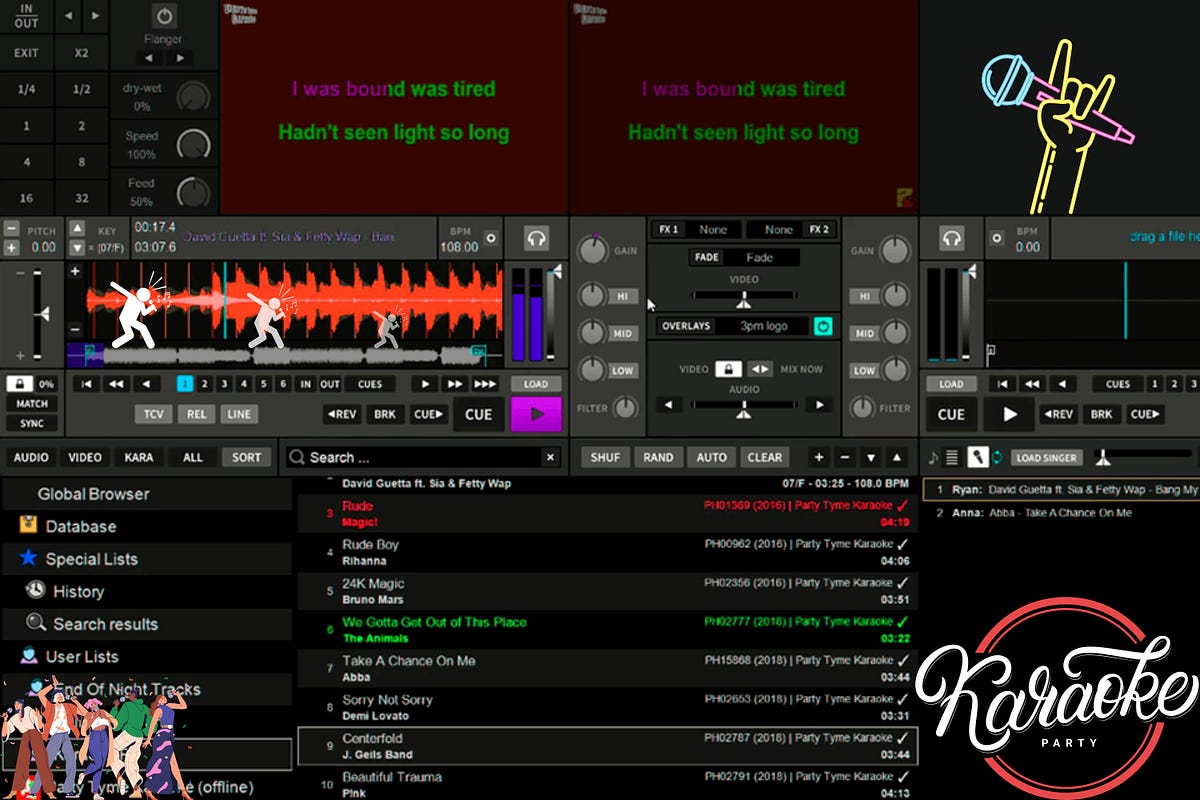Viewport: 1200px width, 800px height.
Task: Open the FX 1 effect selector showing None
Action: [713, 229]
